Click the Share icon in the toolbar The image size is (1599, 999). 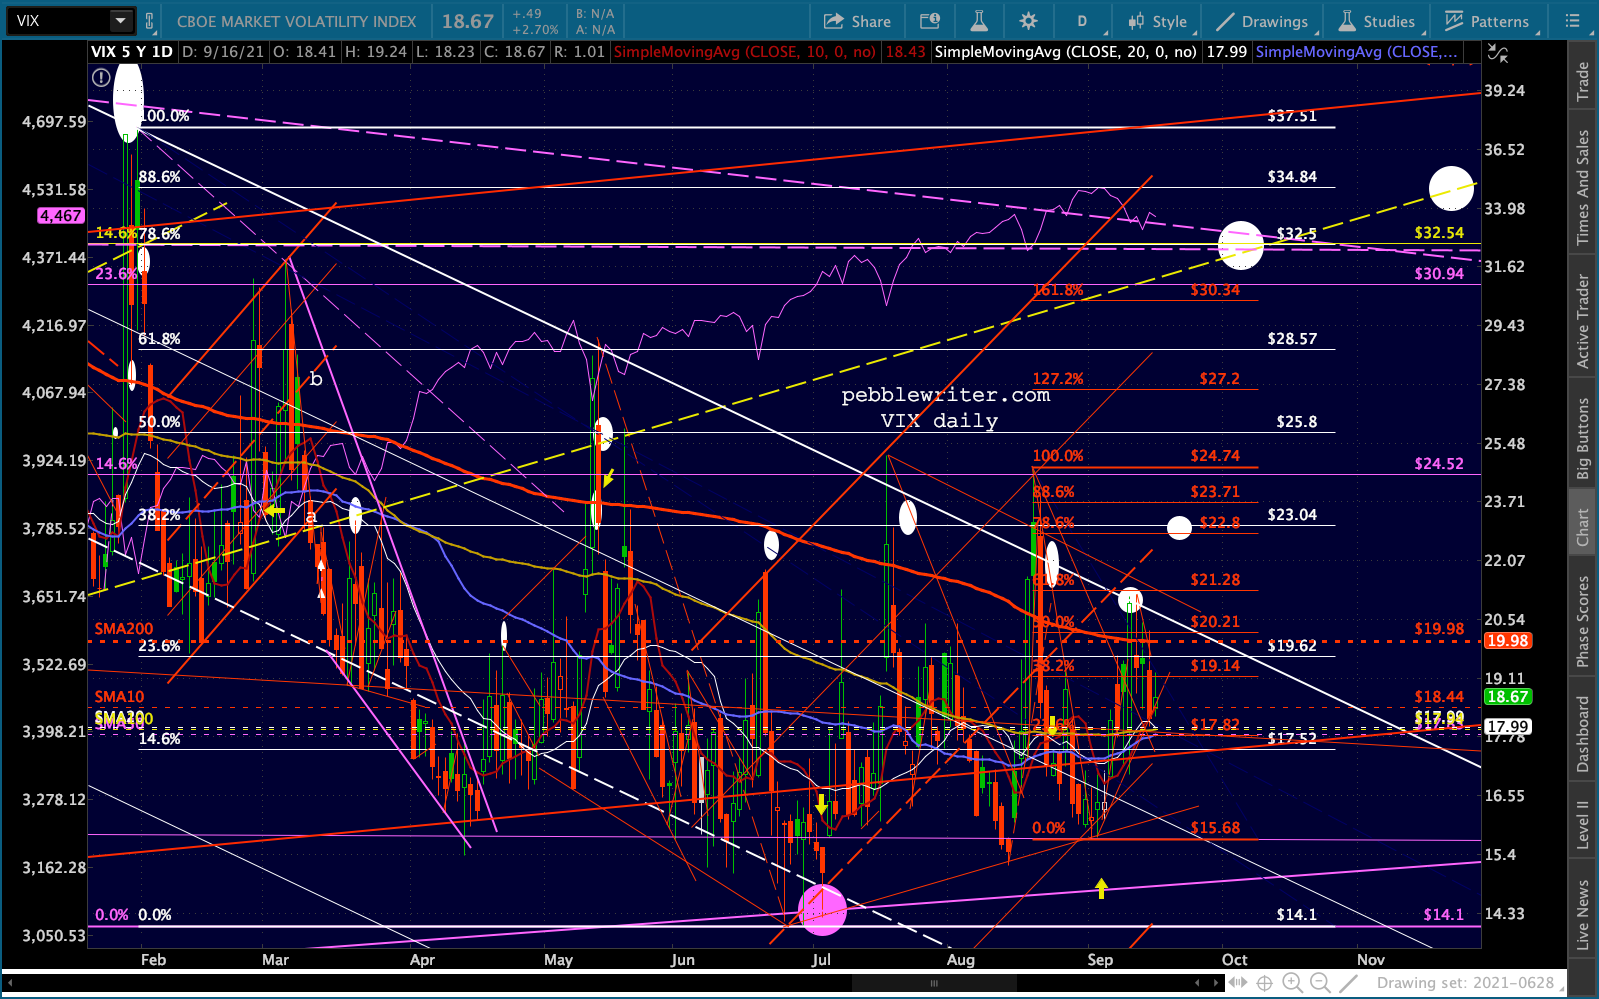(856, 21)
